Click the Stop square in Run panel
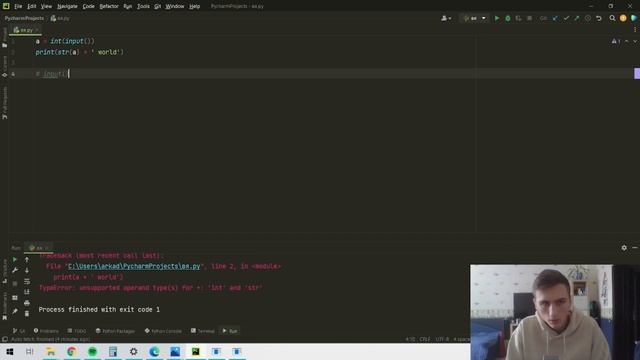 [x=15, y=284]
